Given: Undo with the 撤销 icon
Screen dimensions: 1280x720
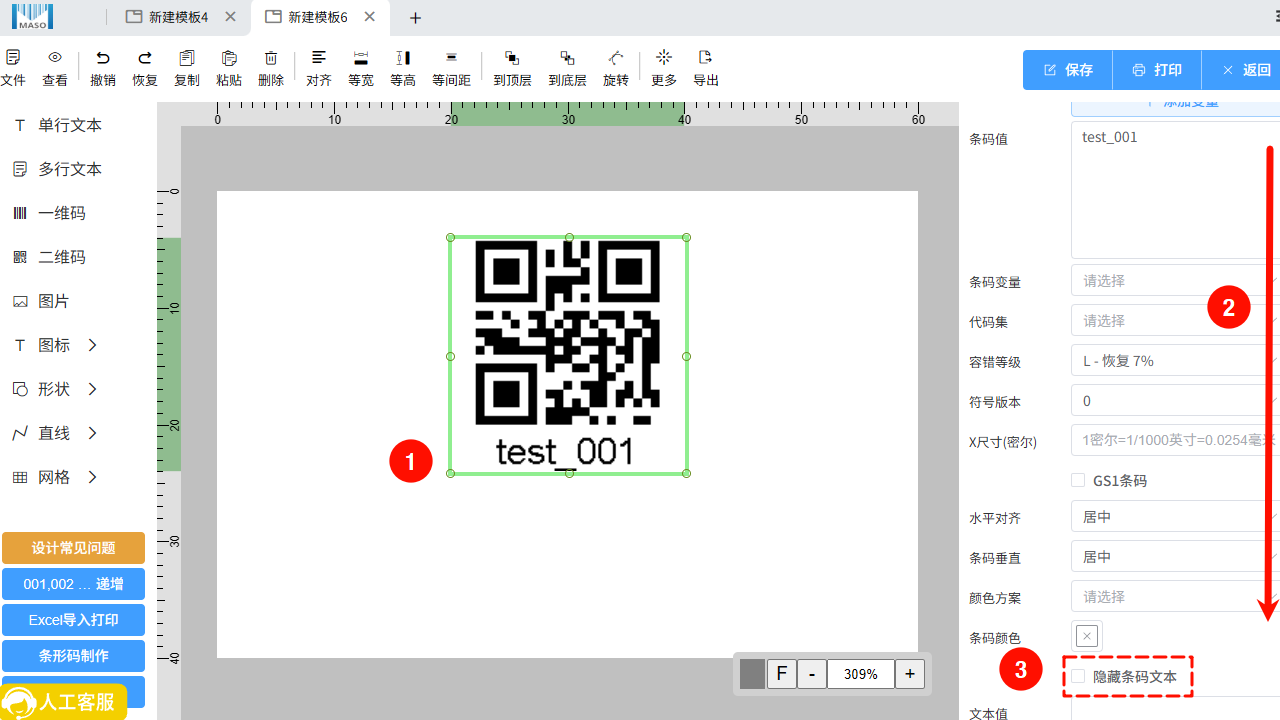Looking at the screenshot, I should pyautogui.click(x=103, y=68).
